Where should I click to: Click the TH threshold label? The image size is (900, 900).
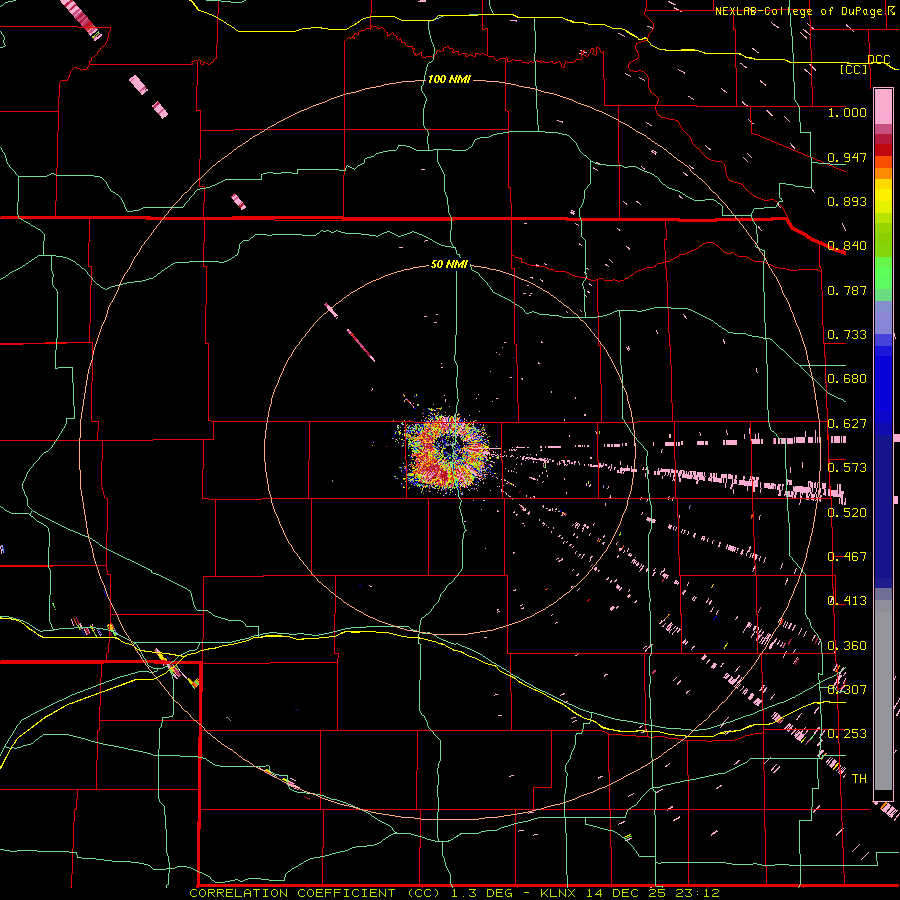(x=859, y=779)
